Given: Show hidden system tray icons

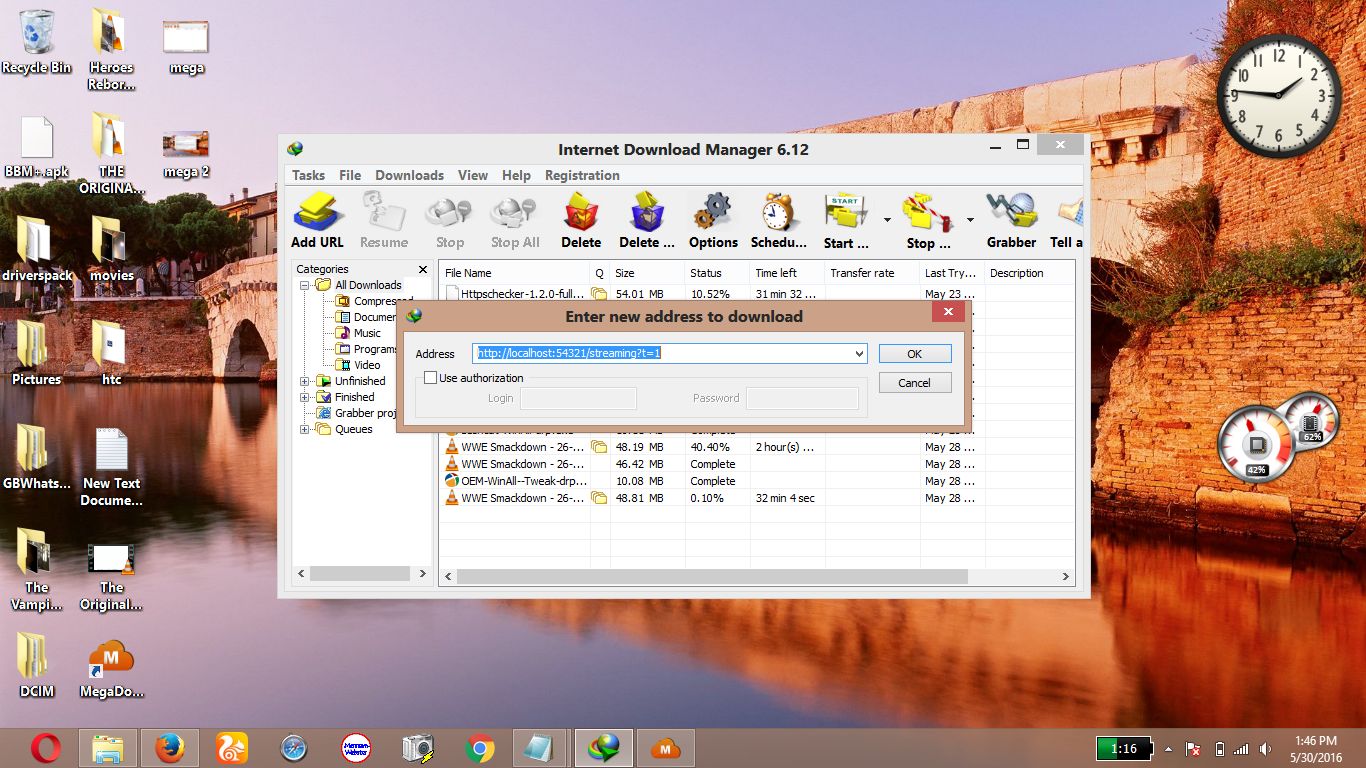Looking at the screenshot, I should coord(1168,749).
